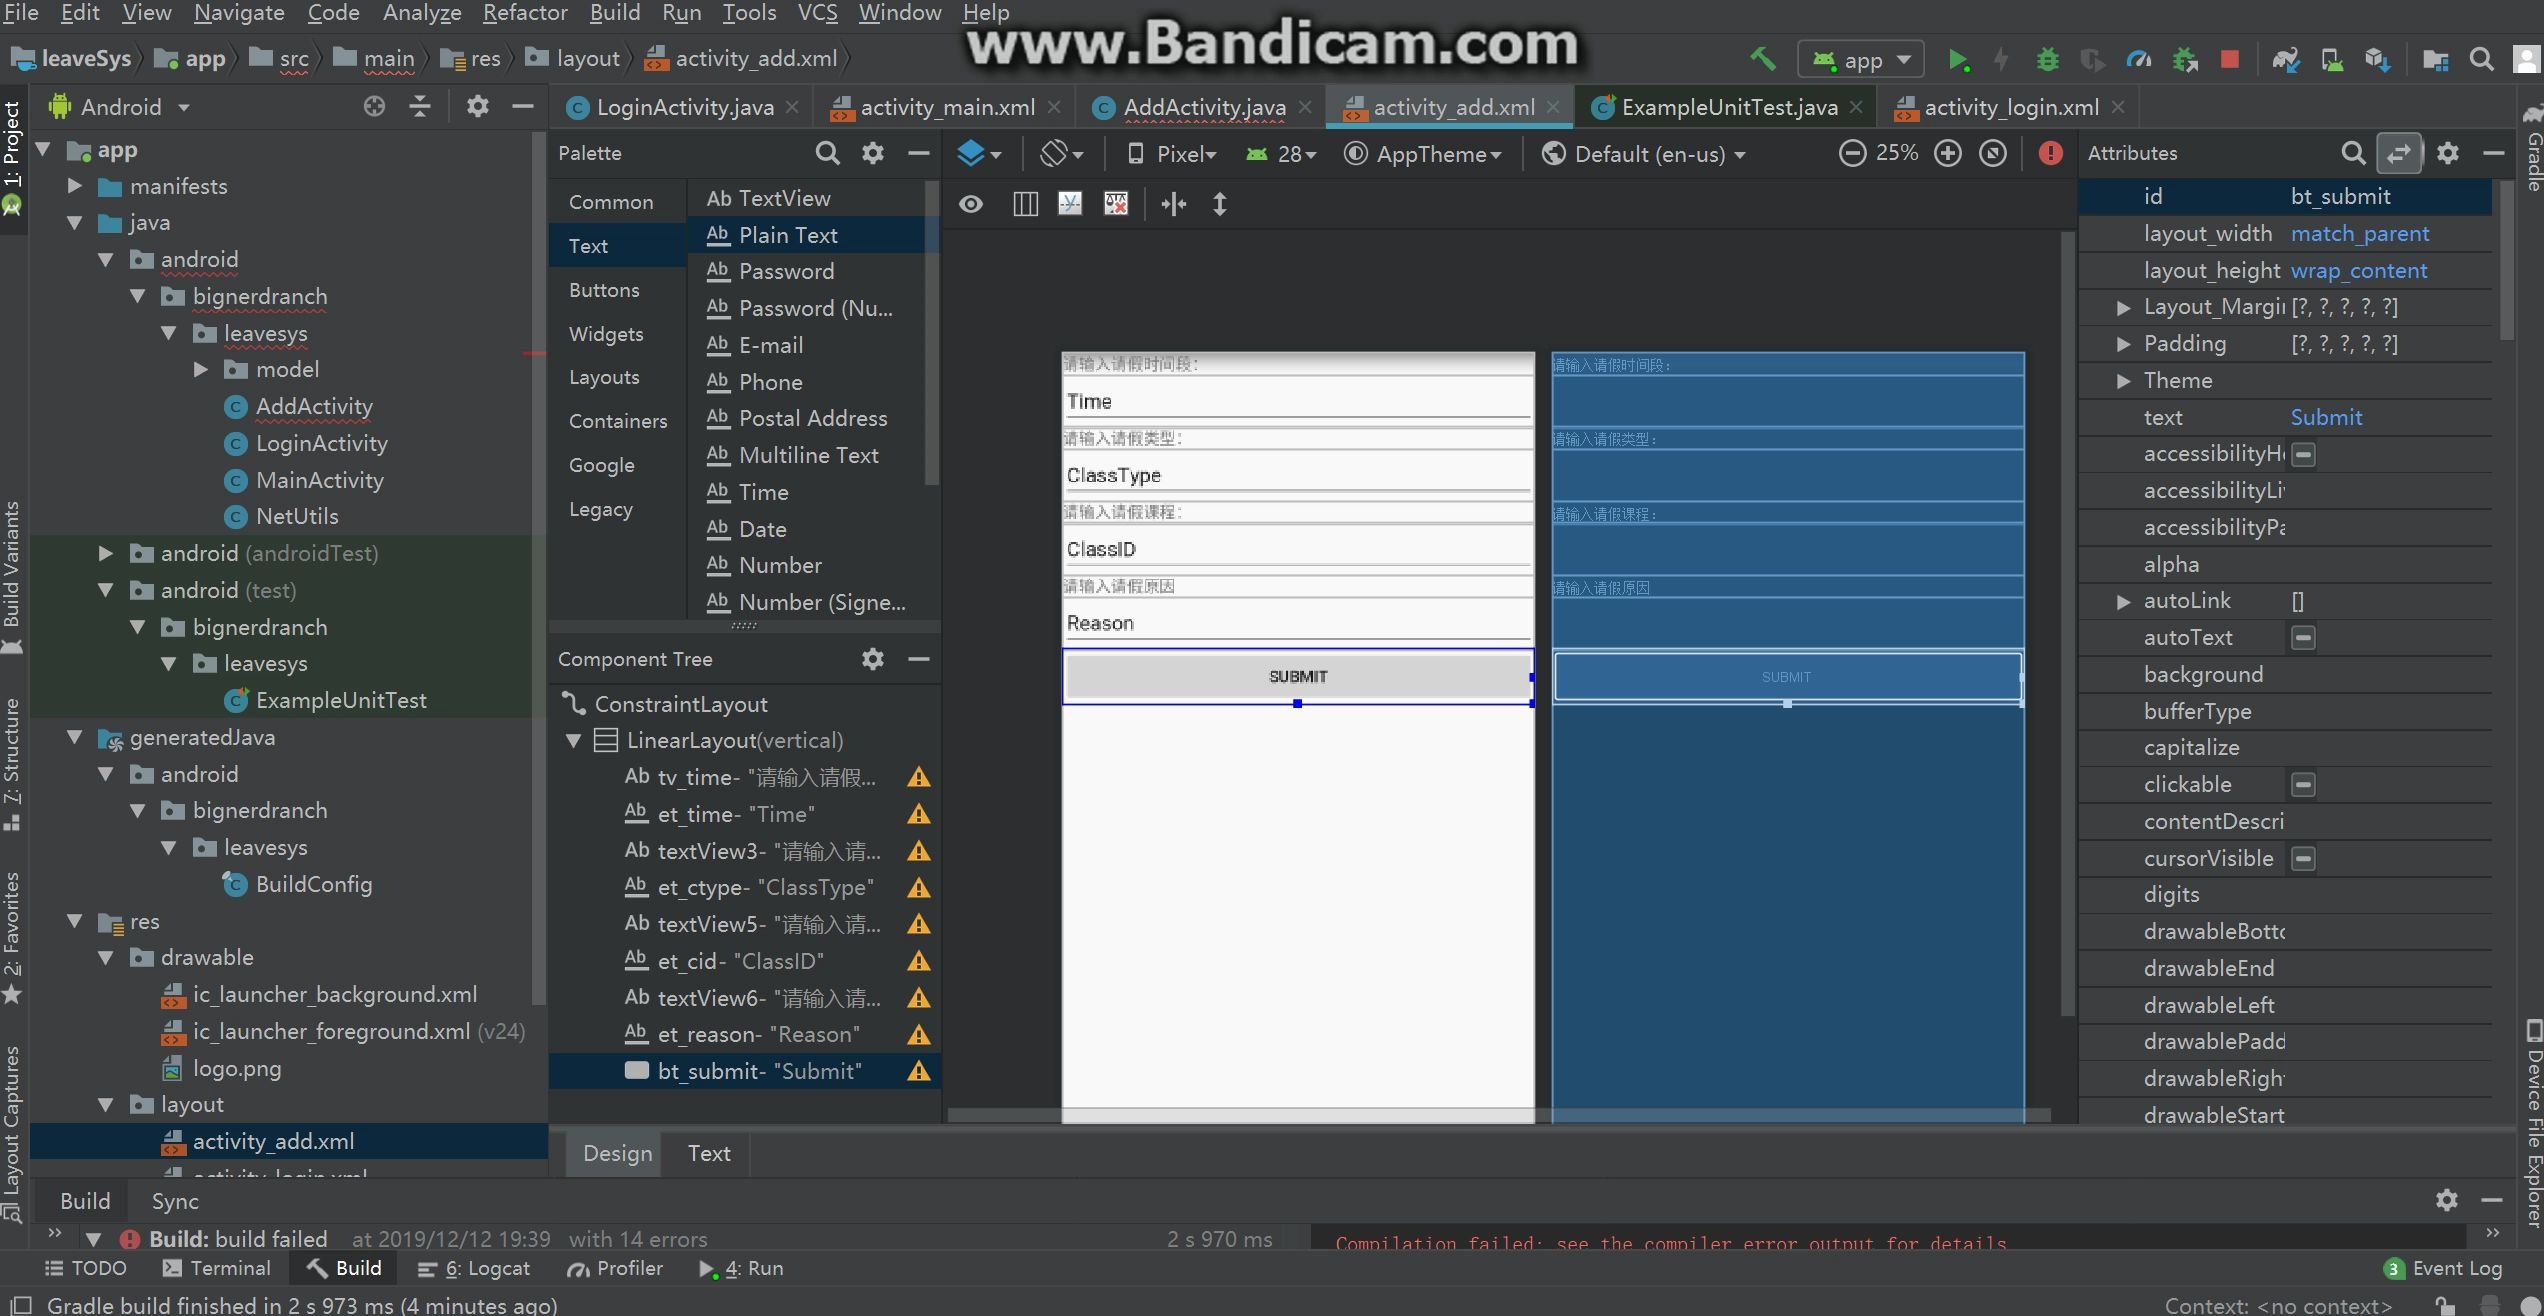Click the default margins columns icon
This screenshot has height=1316, width=2544.
pos(1025,204)
